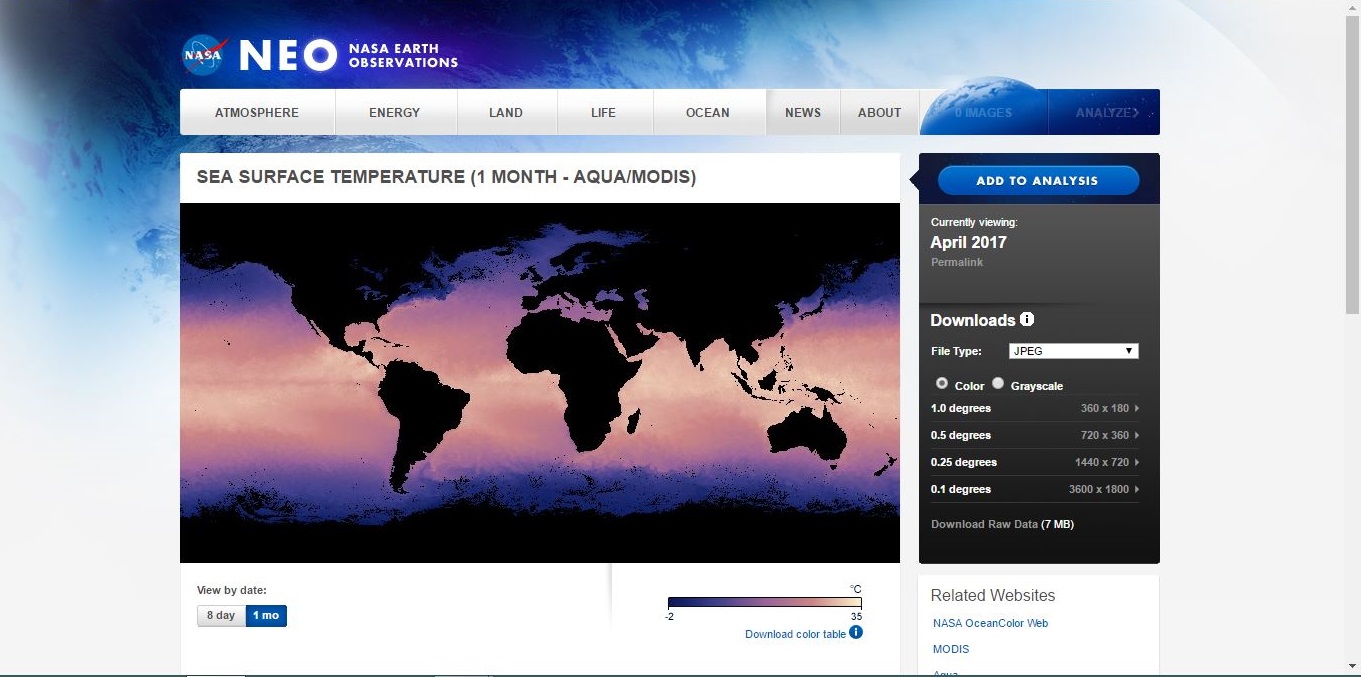Viewport: 1361px width, 677px height.
Task: Select the Grayscale radio button
Action: pyautogui.click(x=998, y=384)
